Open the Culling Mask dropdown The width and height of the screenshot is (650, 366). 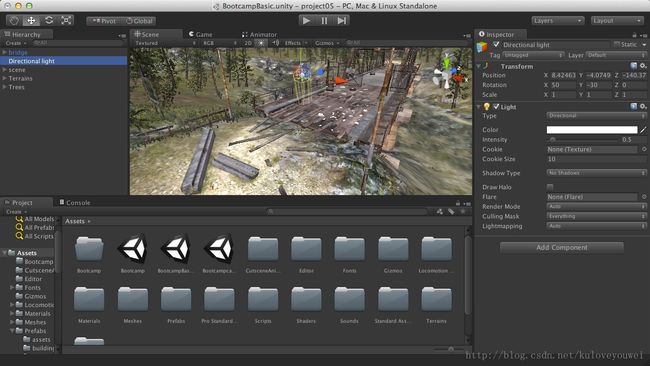(x=596, y=216)
